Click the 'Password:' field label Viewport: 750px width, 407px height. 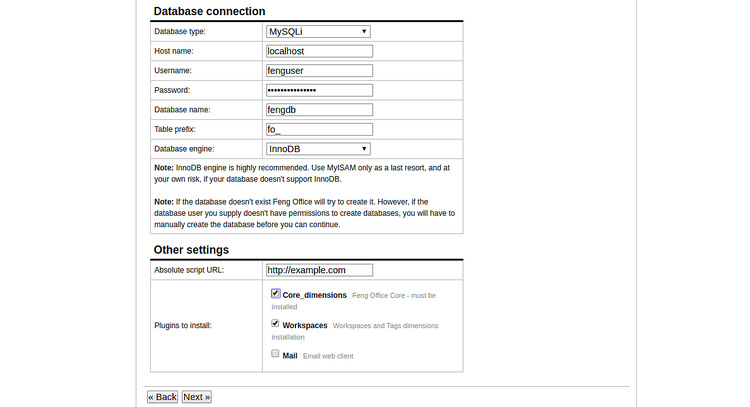coord(173,90)
